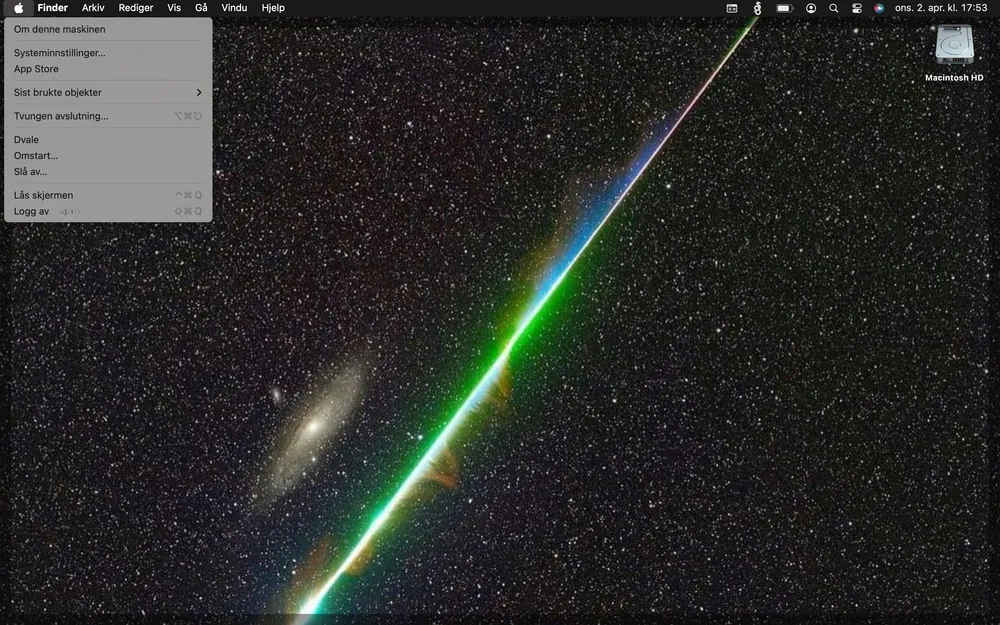Launch Siri from menu bar
1000x625 pixels.
tap(879, 8)
